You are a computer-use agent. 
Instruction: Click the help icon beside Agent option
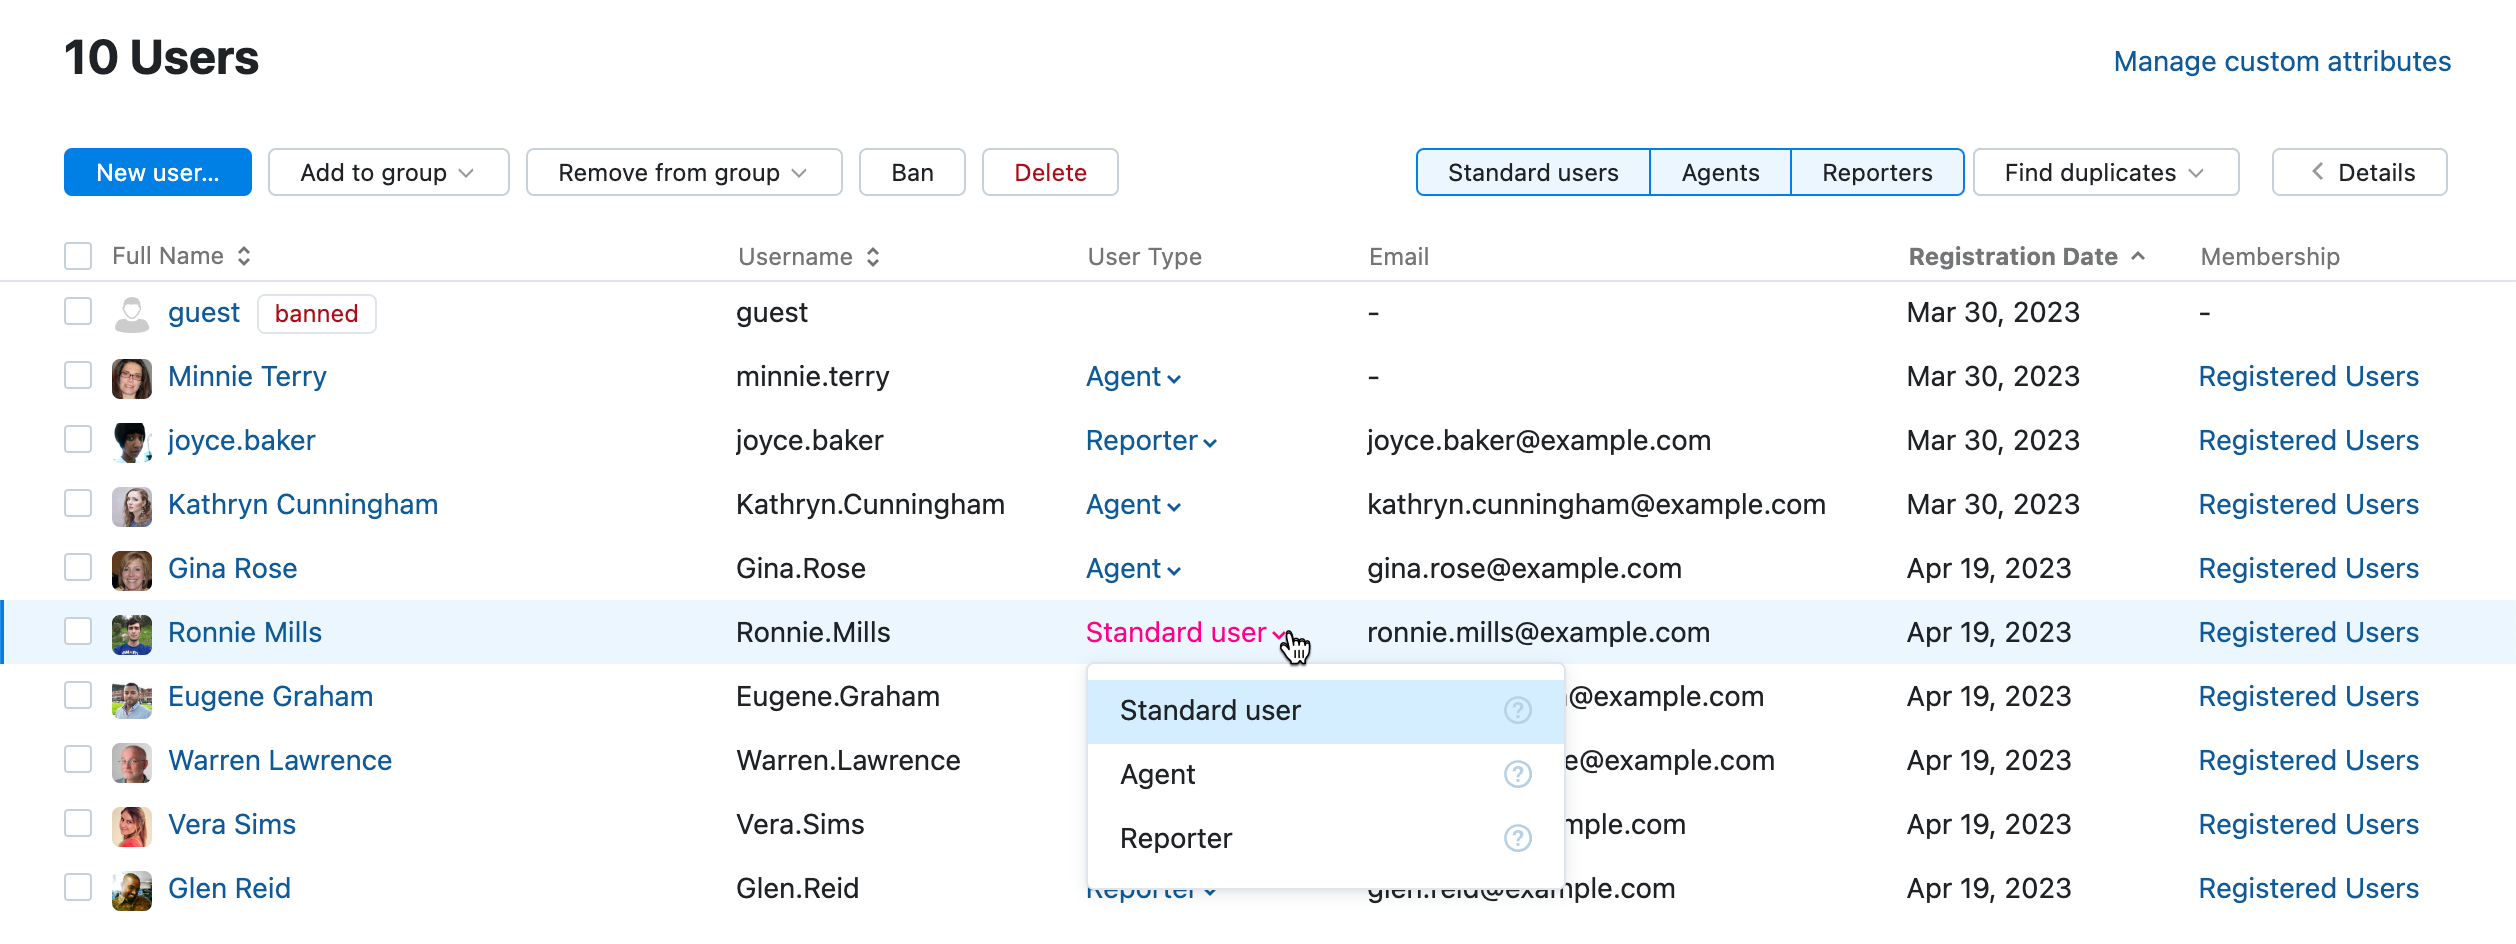click(1517, 774)
